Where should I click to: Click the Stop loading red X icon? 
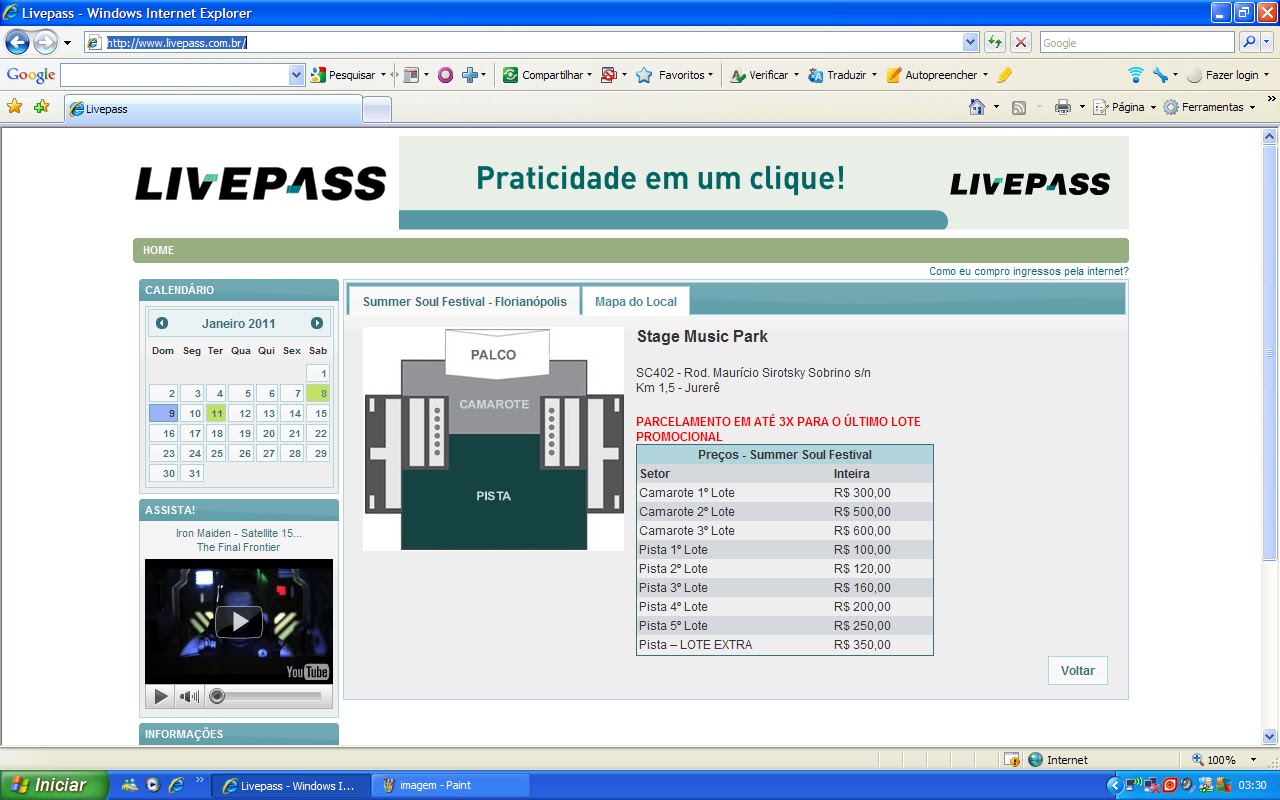[1021, 42]
